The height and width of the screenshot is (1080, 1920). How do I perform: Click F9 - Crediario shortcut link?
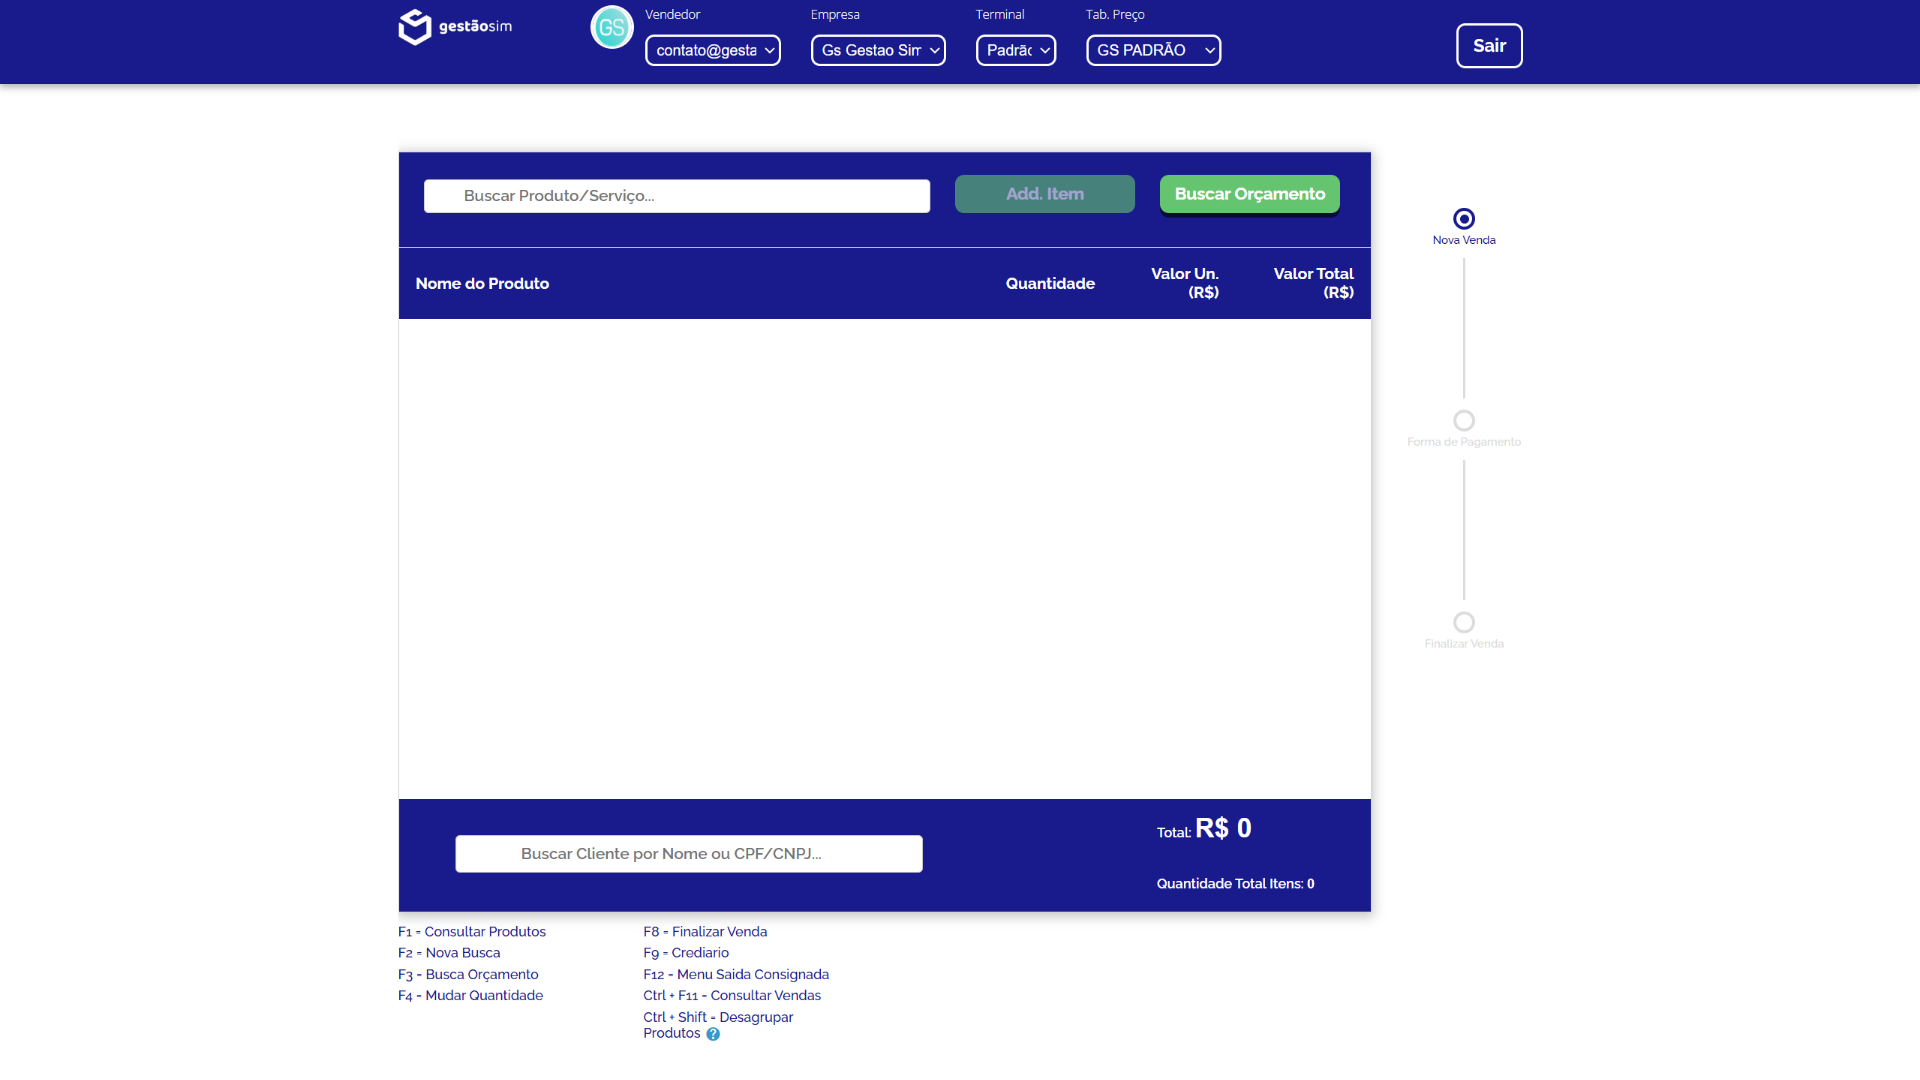click(686, 953)
